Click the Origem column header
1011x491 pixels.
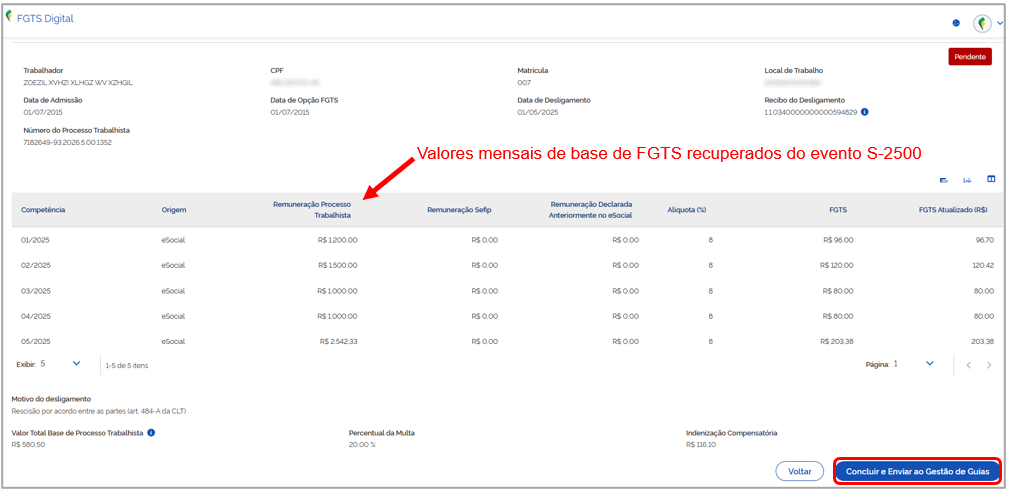174,210
